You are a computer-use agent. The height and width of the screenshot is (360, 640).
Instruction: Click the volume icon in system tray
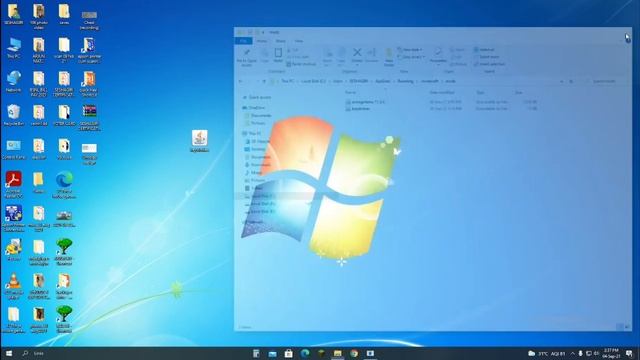[x=596, y=353]
